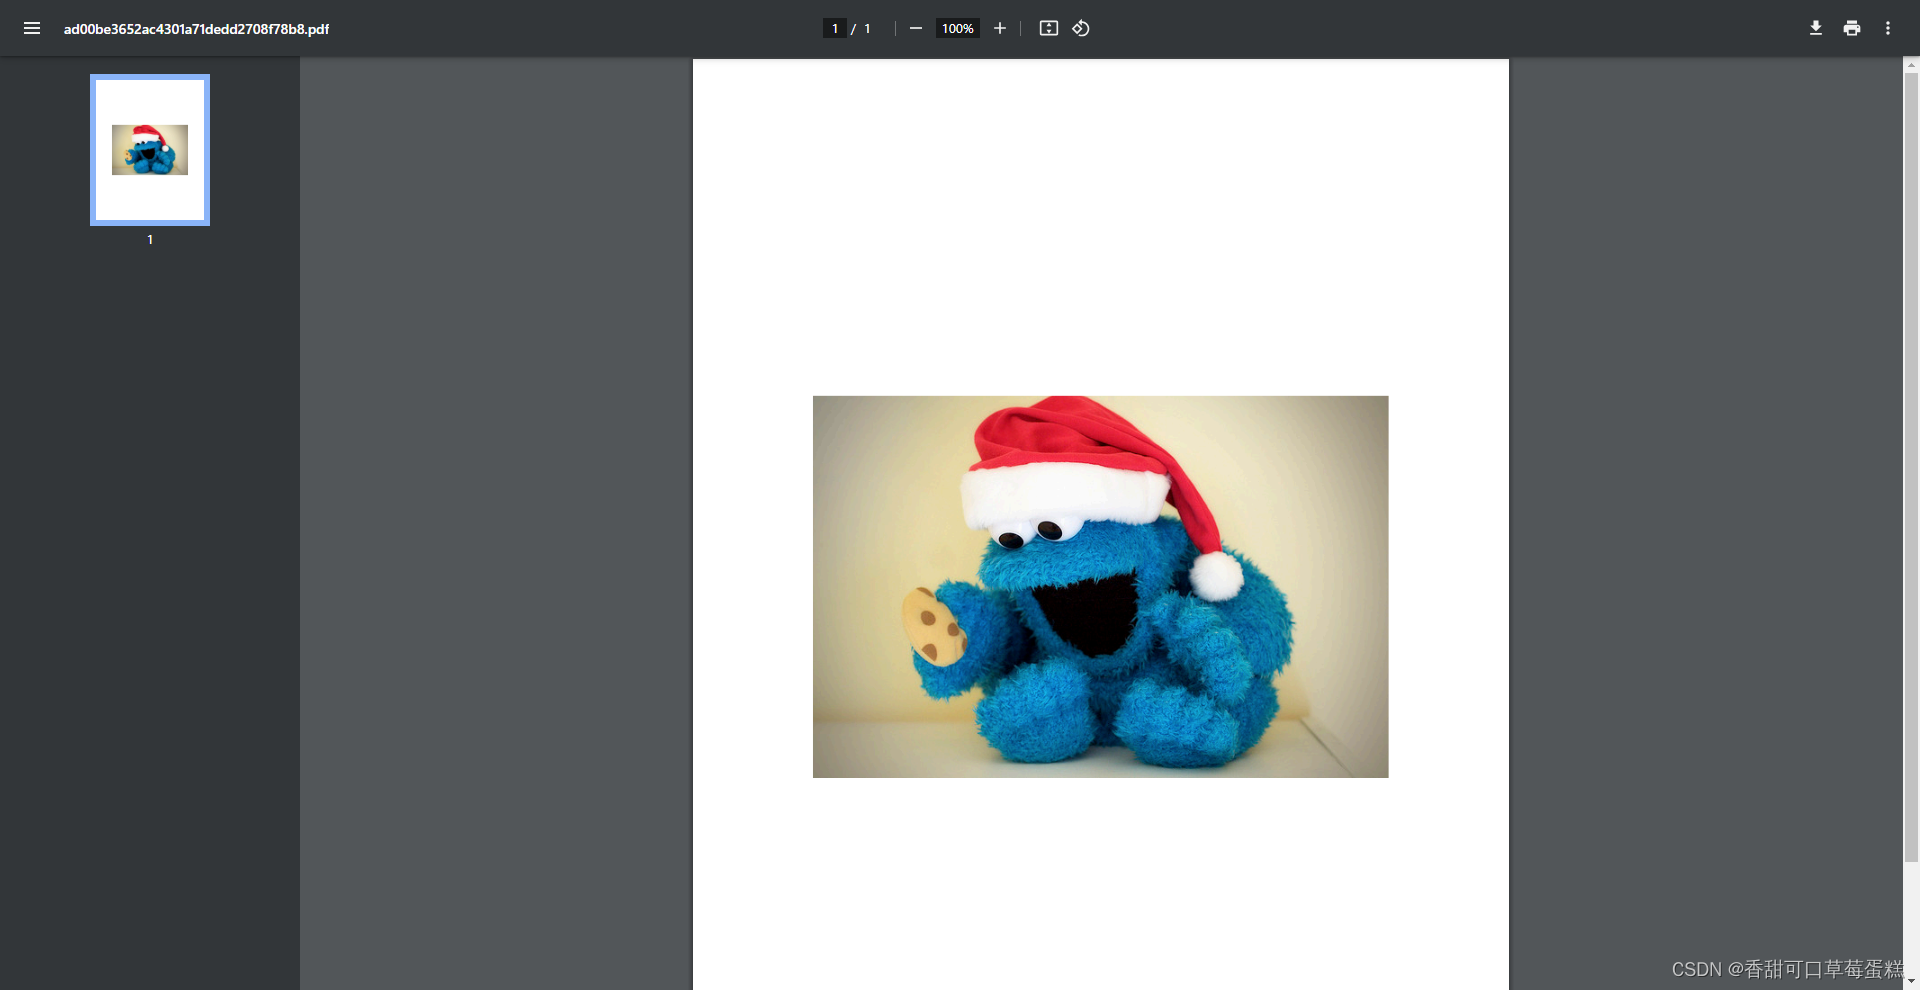Viewport: 1920px width, 990px height.
Task: Click the fit to page icon
Action: pos(1048,28)
